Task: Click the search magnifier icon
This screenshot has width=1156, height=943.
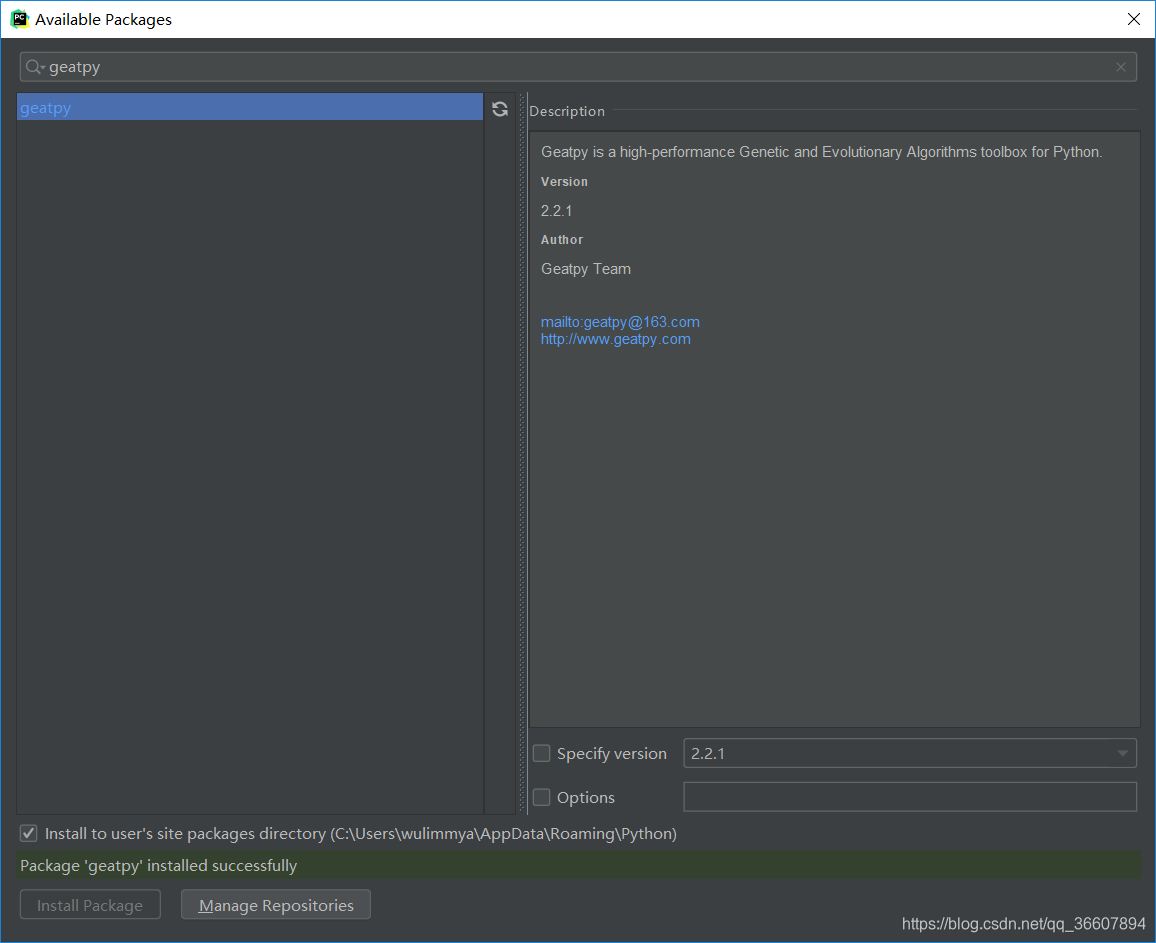Action: tap(34, 67)
